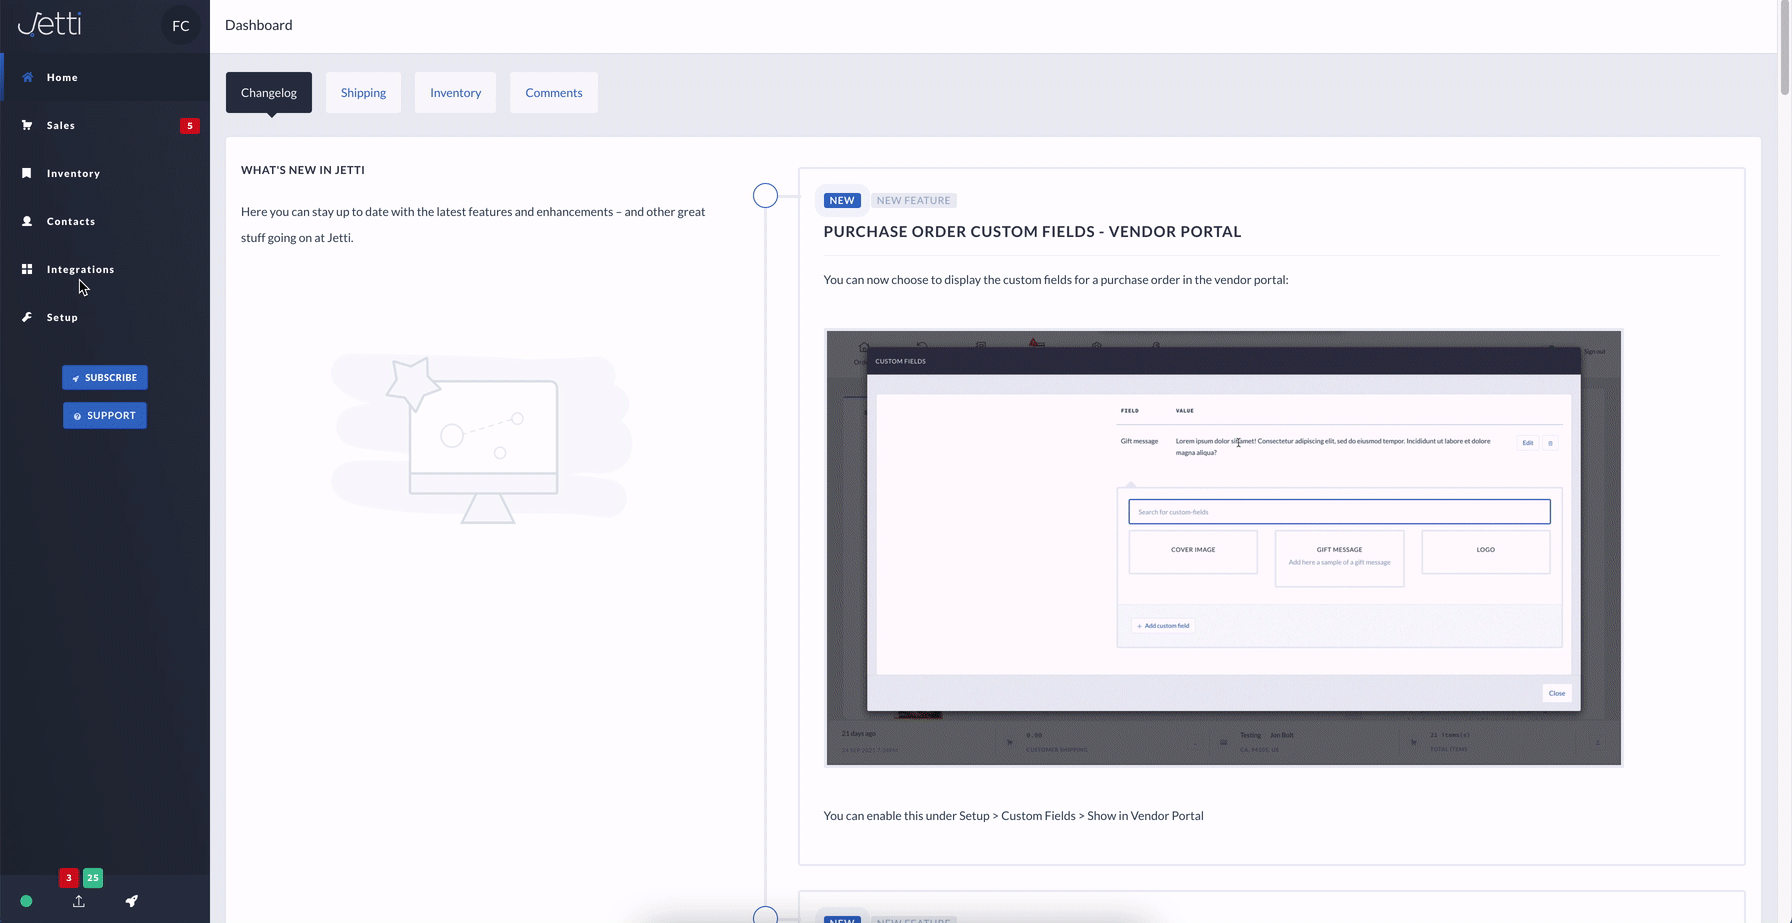
Task: Switch to the Shipping tab
Action: click(x=363, y=92)
